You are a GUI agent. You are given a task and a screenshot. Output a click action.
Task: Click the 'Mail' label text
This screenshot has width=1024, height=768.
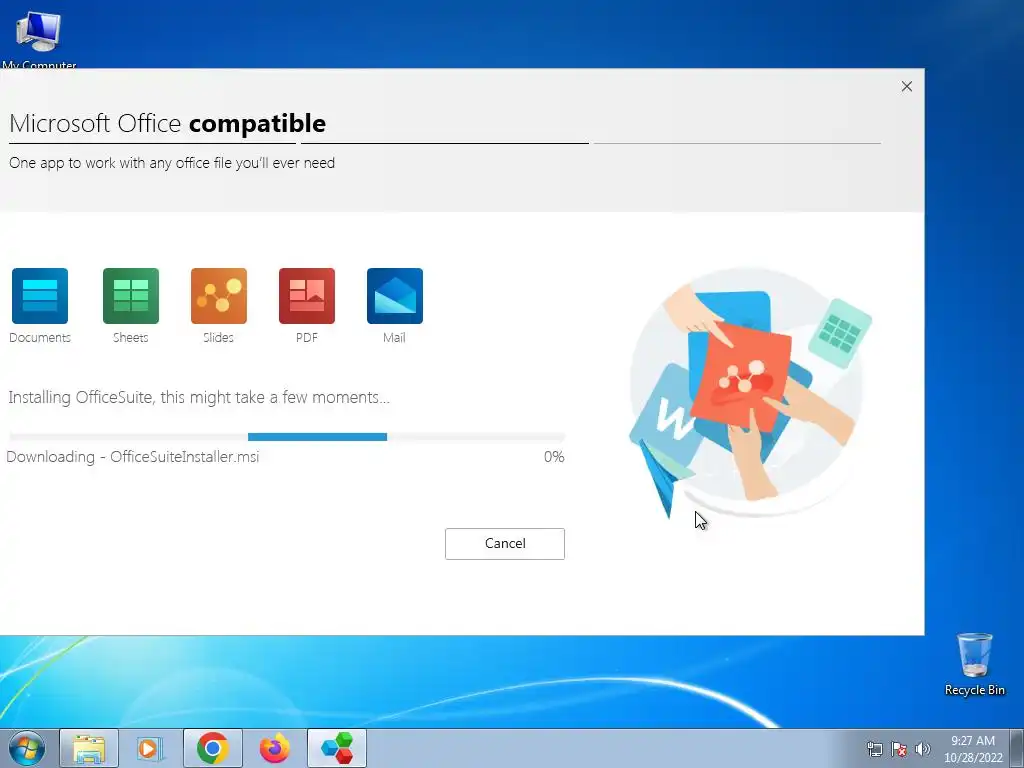click(394, 338)
